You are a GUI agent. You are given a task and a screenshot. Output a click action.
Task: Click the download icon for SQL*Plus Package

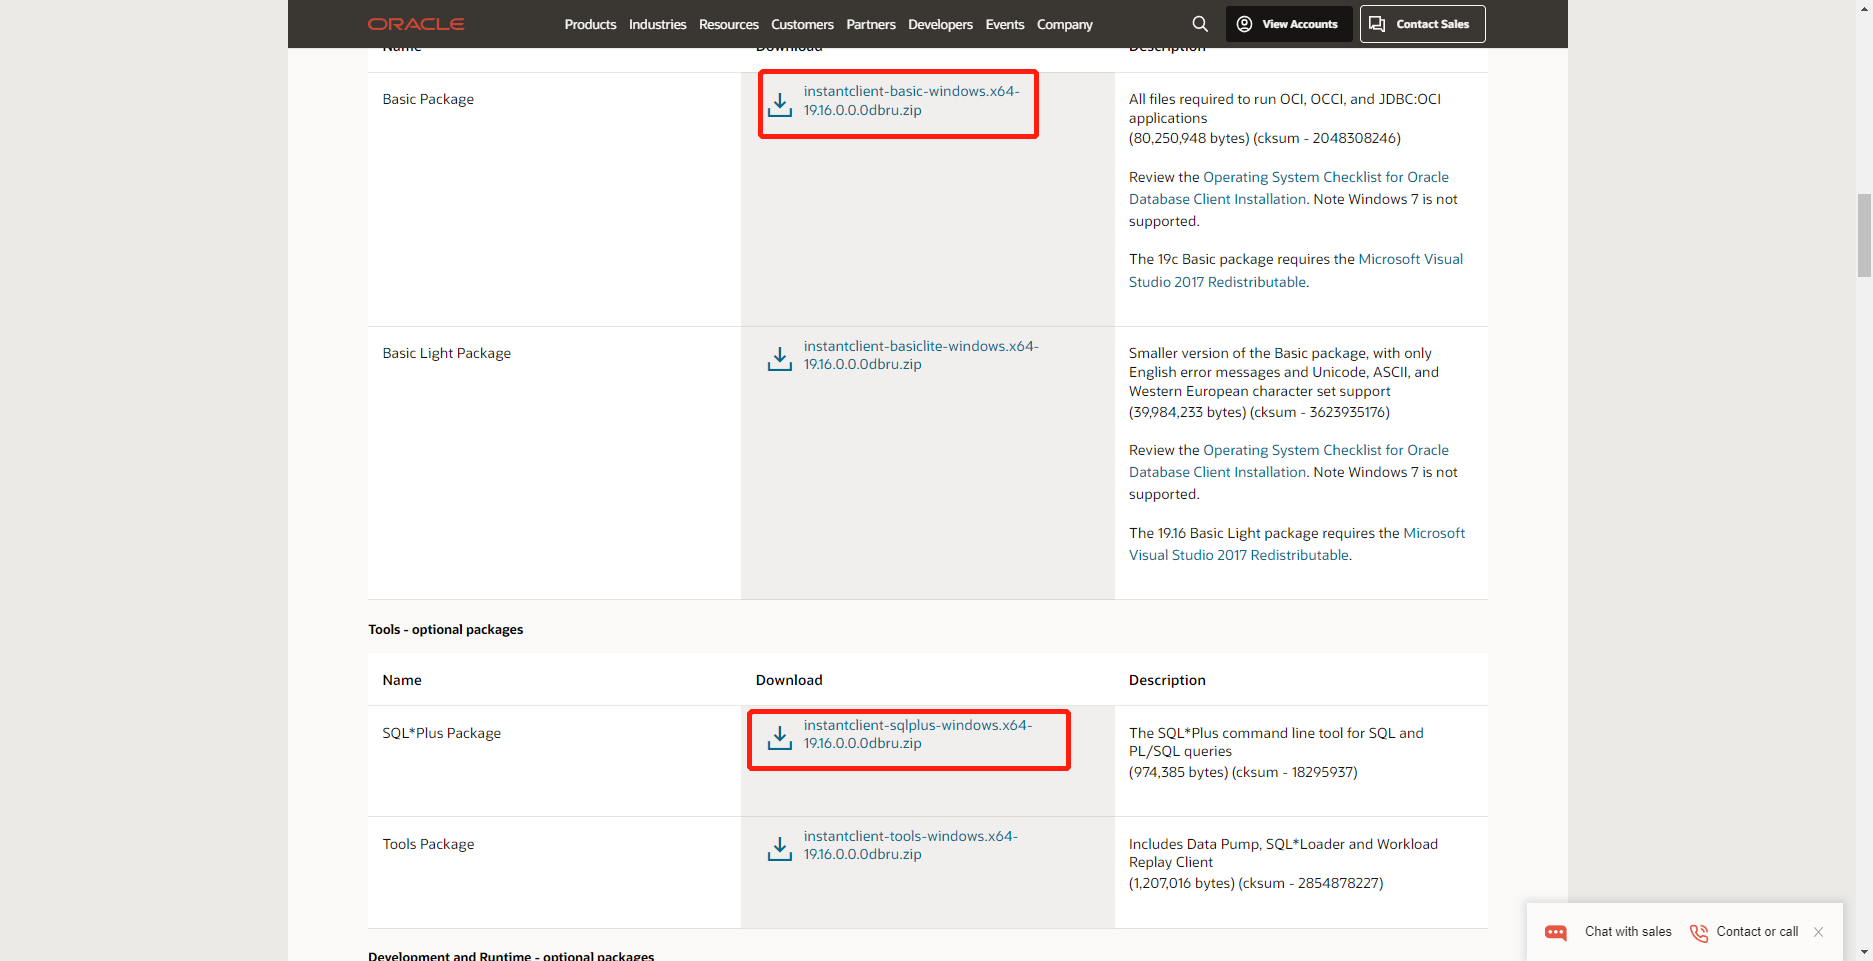click(x=780, y=737)
